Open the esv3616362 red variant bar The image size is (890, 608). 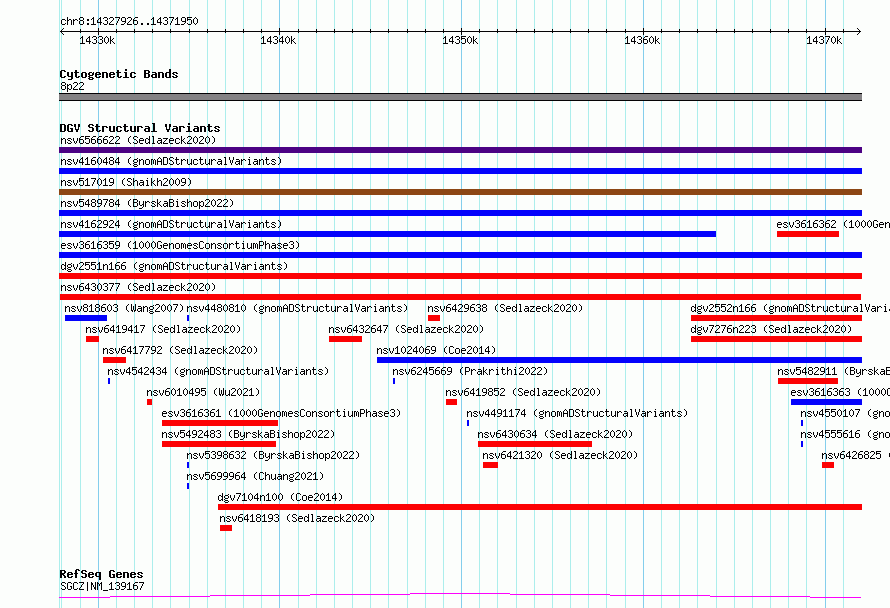point(808,234)
